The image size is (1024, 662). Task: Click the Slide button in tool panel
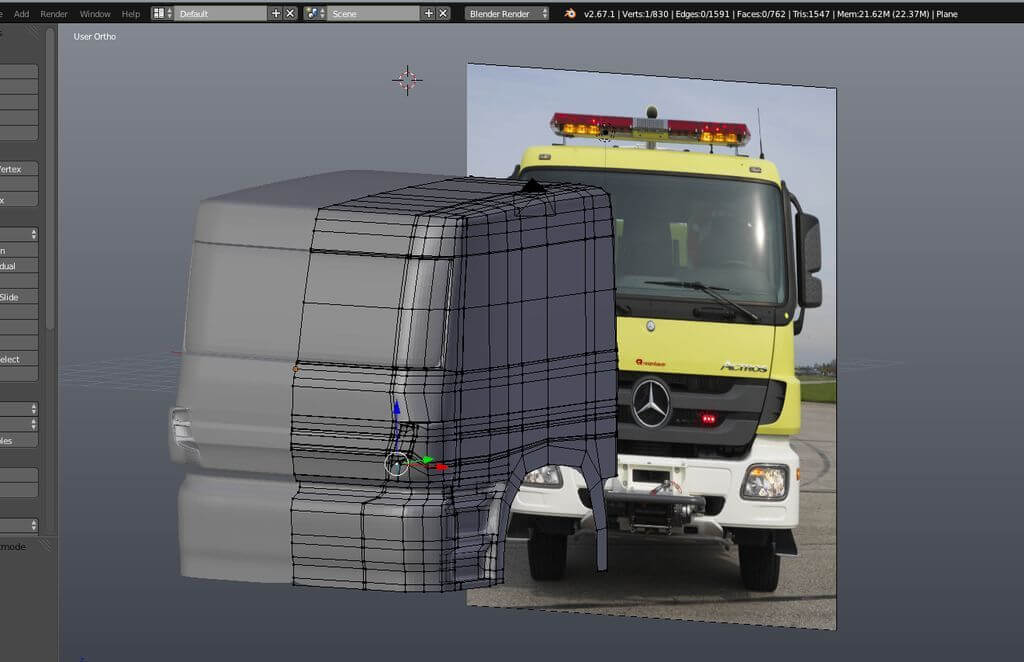pyautogui.click(x=19, y=297)
